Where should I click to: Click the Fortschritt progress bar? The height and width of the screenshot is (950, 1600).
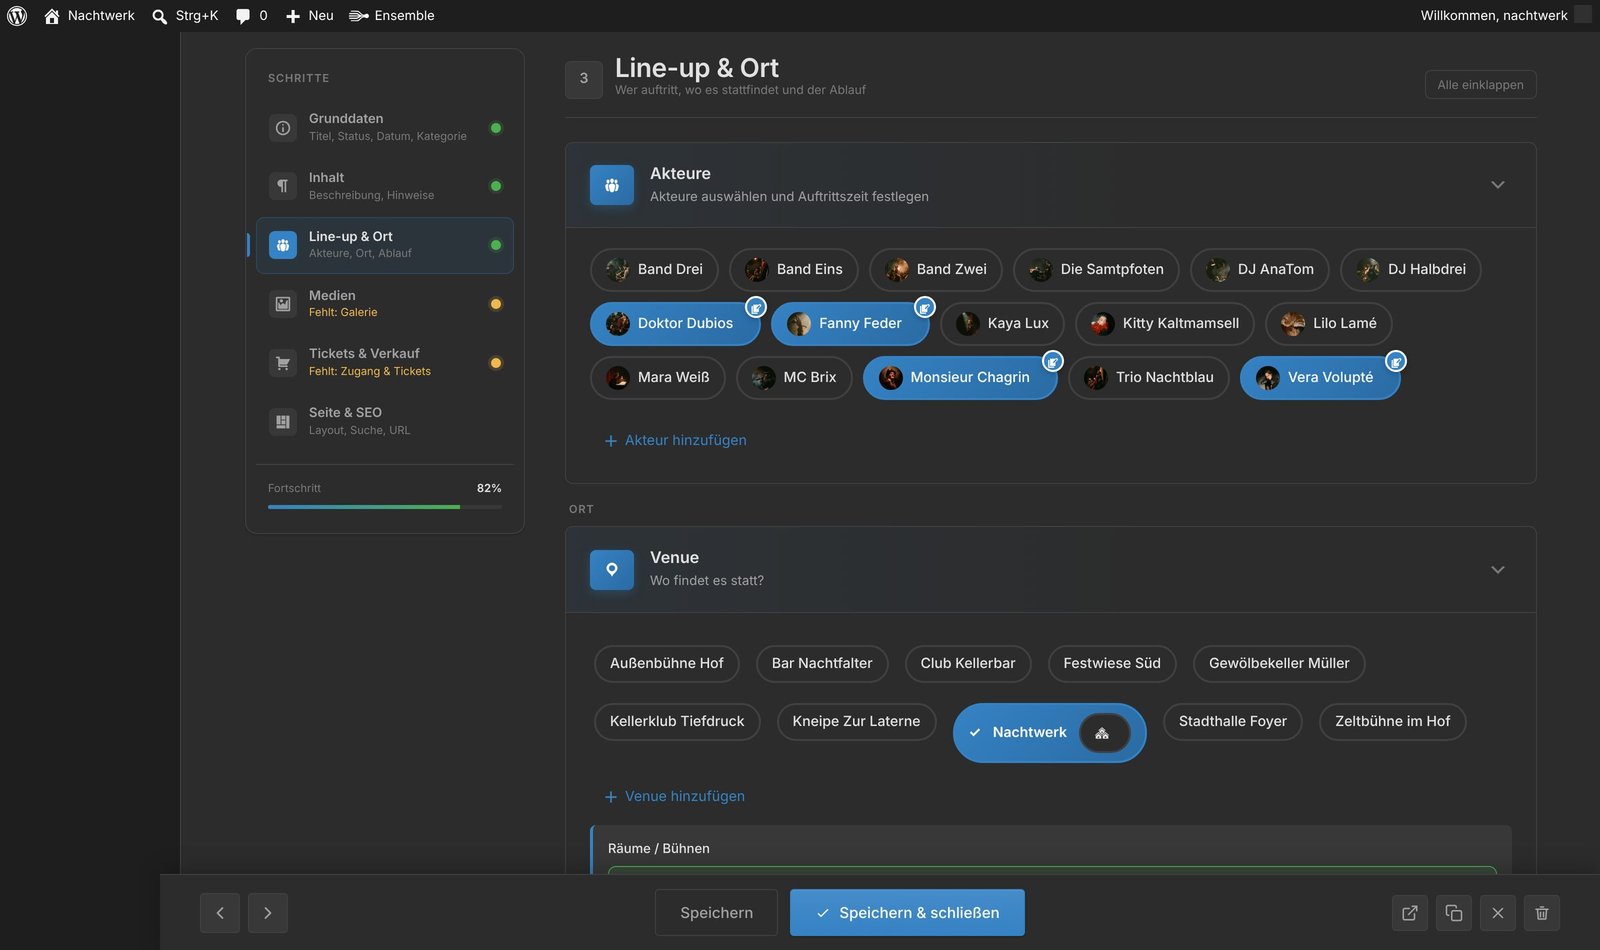[385, 507]
